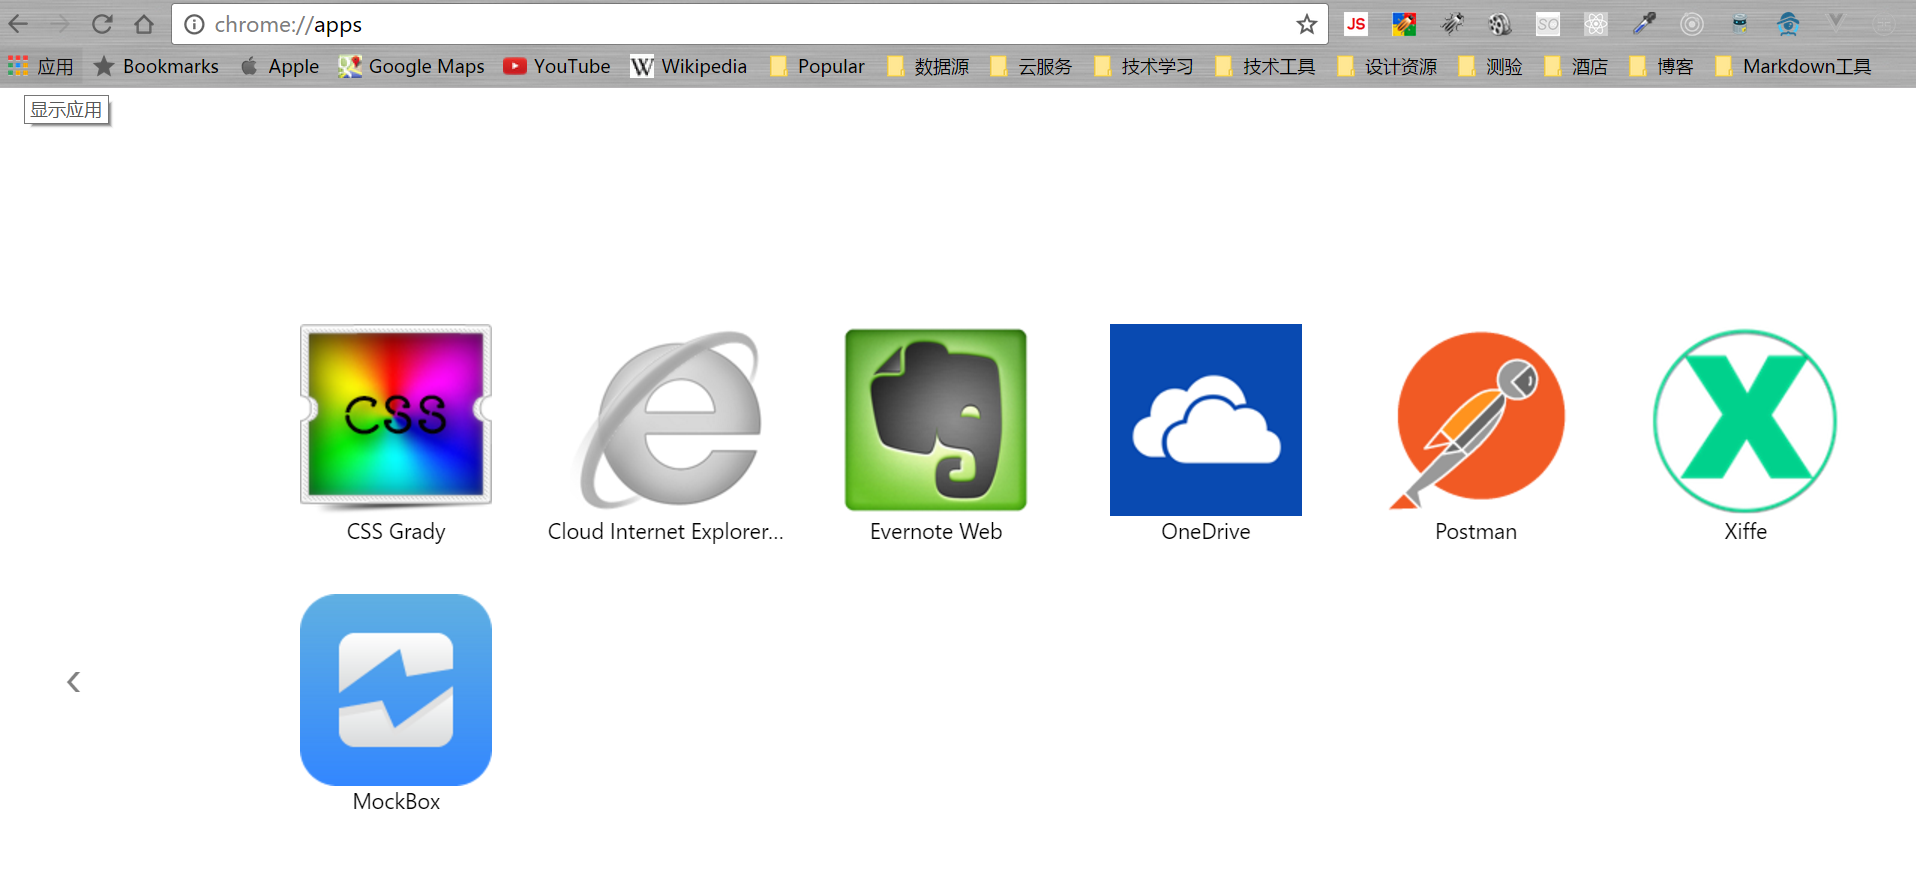This screenshot has width=1916, height=886.
Task: Open the YouTube bookmark
Action: (557, 66)
